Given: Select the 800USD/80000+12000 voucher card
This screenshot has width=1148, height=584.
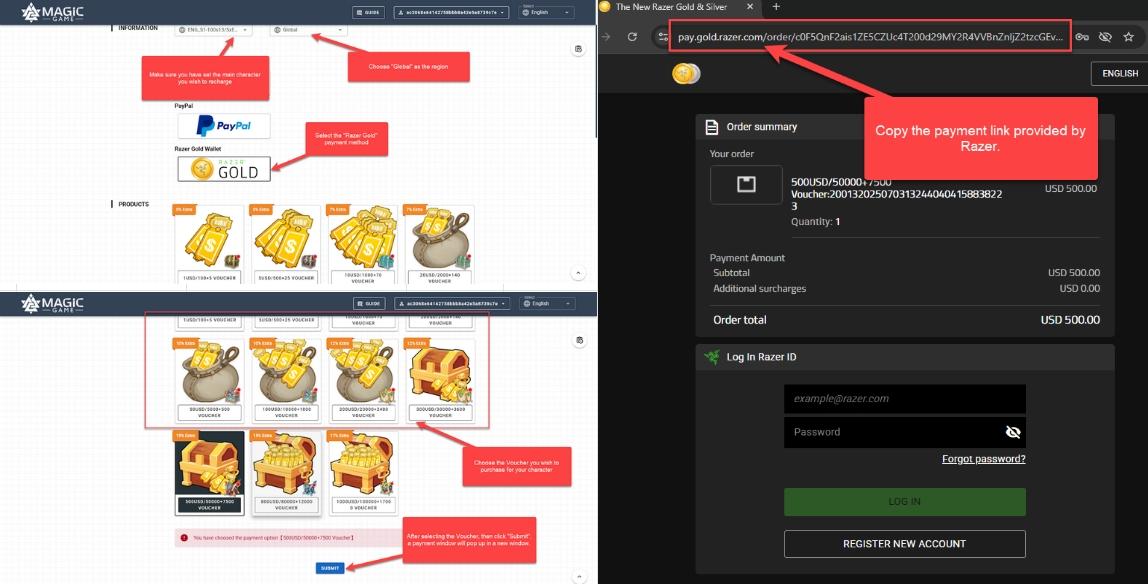Looking at the screenshot, I should (286, 473).
